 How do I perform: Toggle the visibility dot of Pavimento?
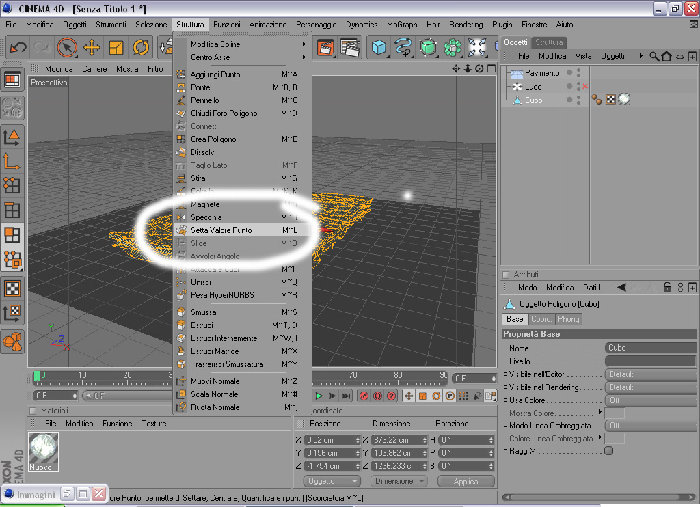tap(569, 72)
